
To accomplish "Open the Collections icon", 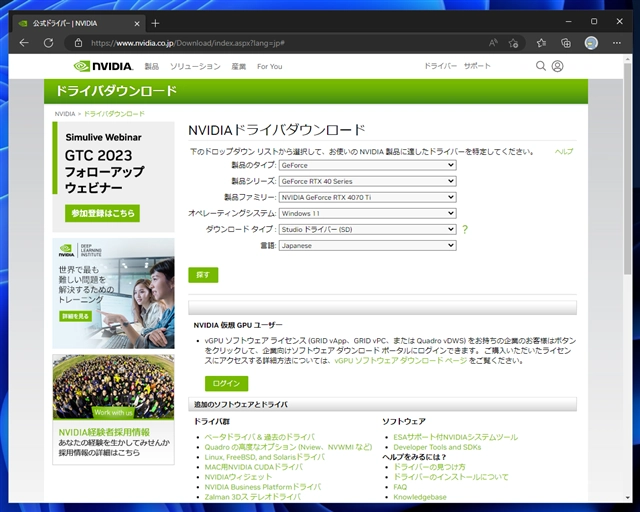I will coord(566,43).
